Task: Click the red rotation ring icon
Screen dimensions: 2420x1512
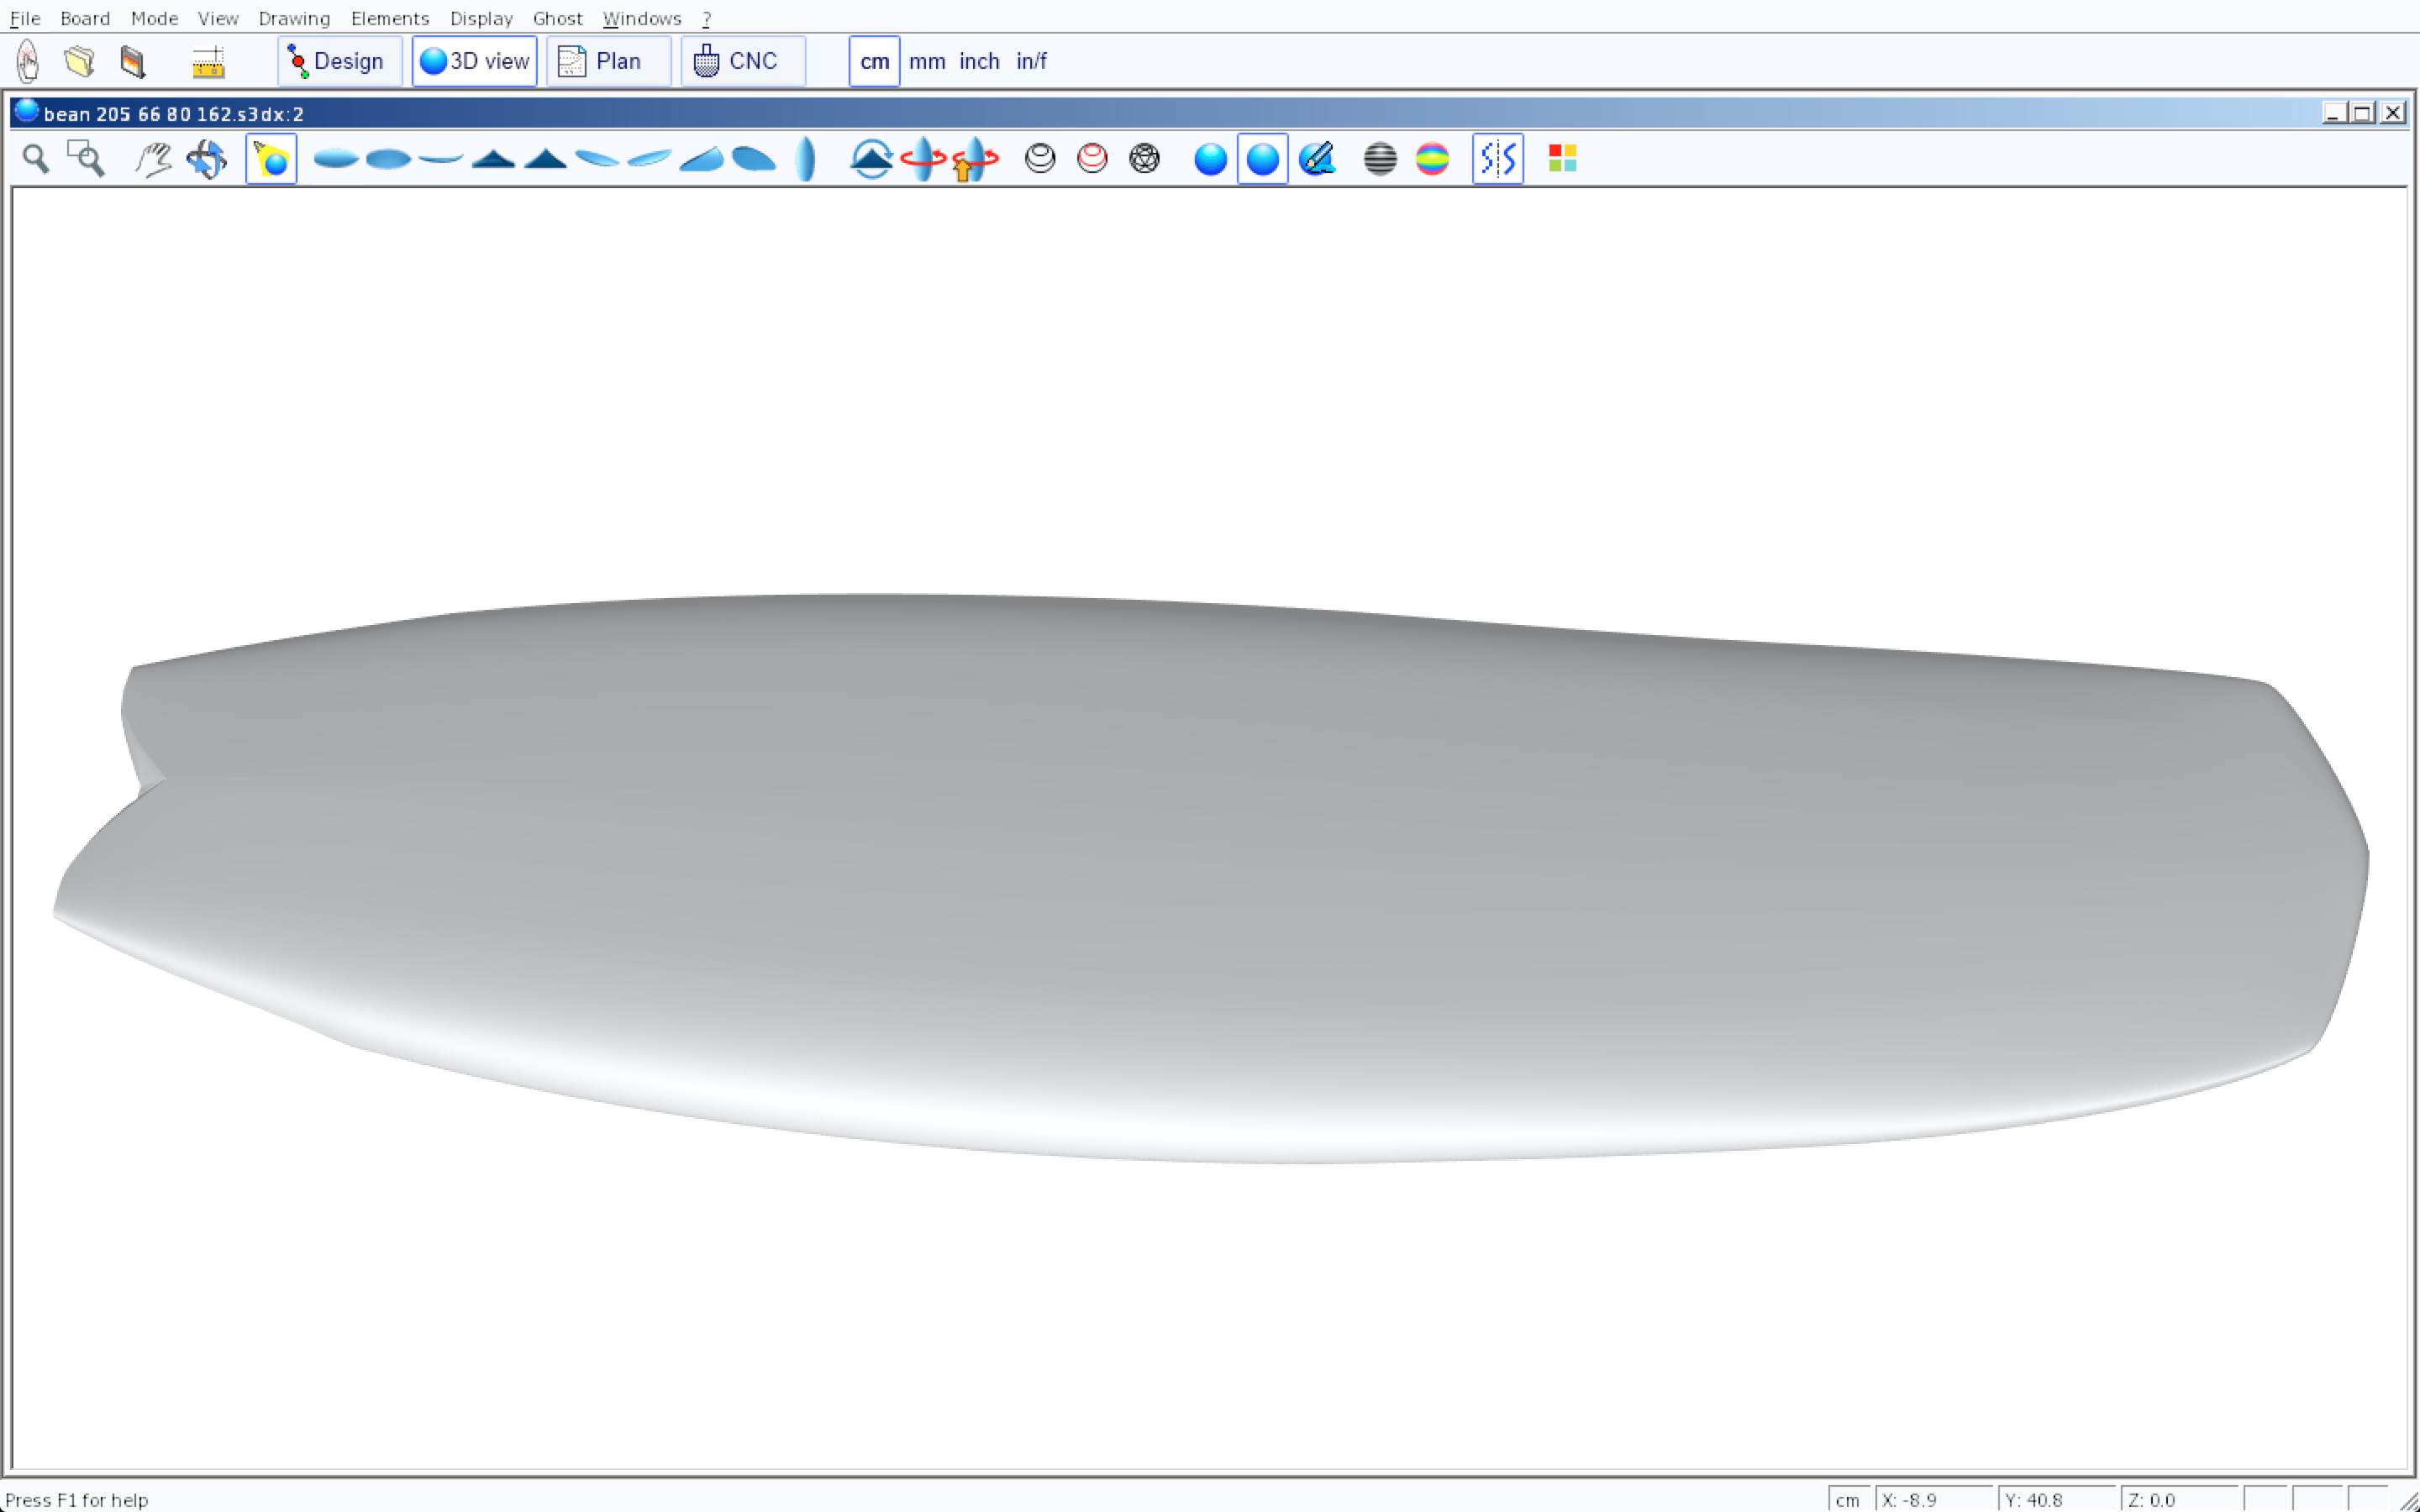Action: tap(922, 159)
